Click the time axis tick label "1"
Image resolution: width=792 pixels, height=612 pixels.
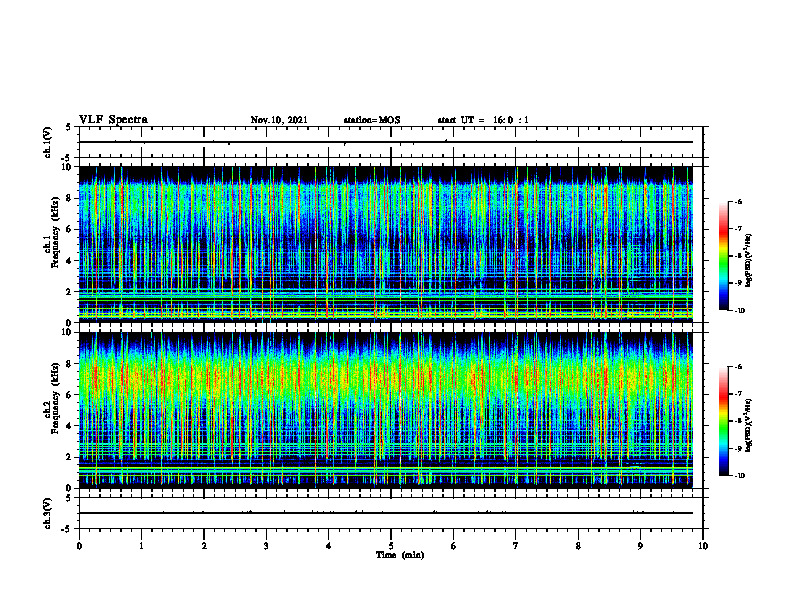pos(141,546)
